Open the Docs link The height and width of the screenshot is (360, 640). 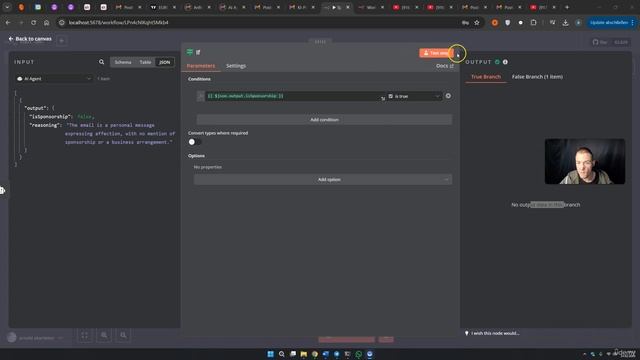coord(444,66)
